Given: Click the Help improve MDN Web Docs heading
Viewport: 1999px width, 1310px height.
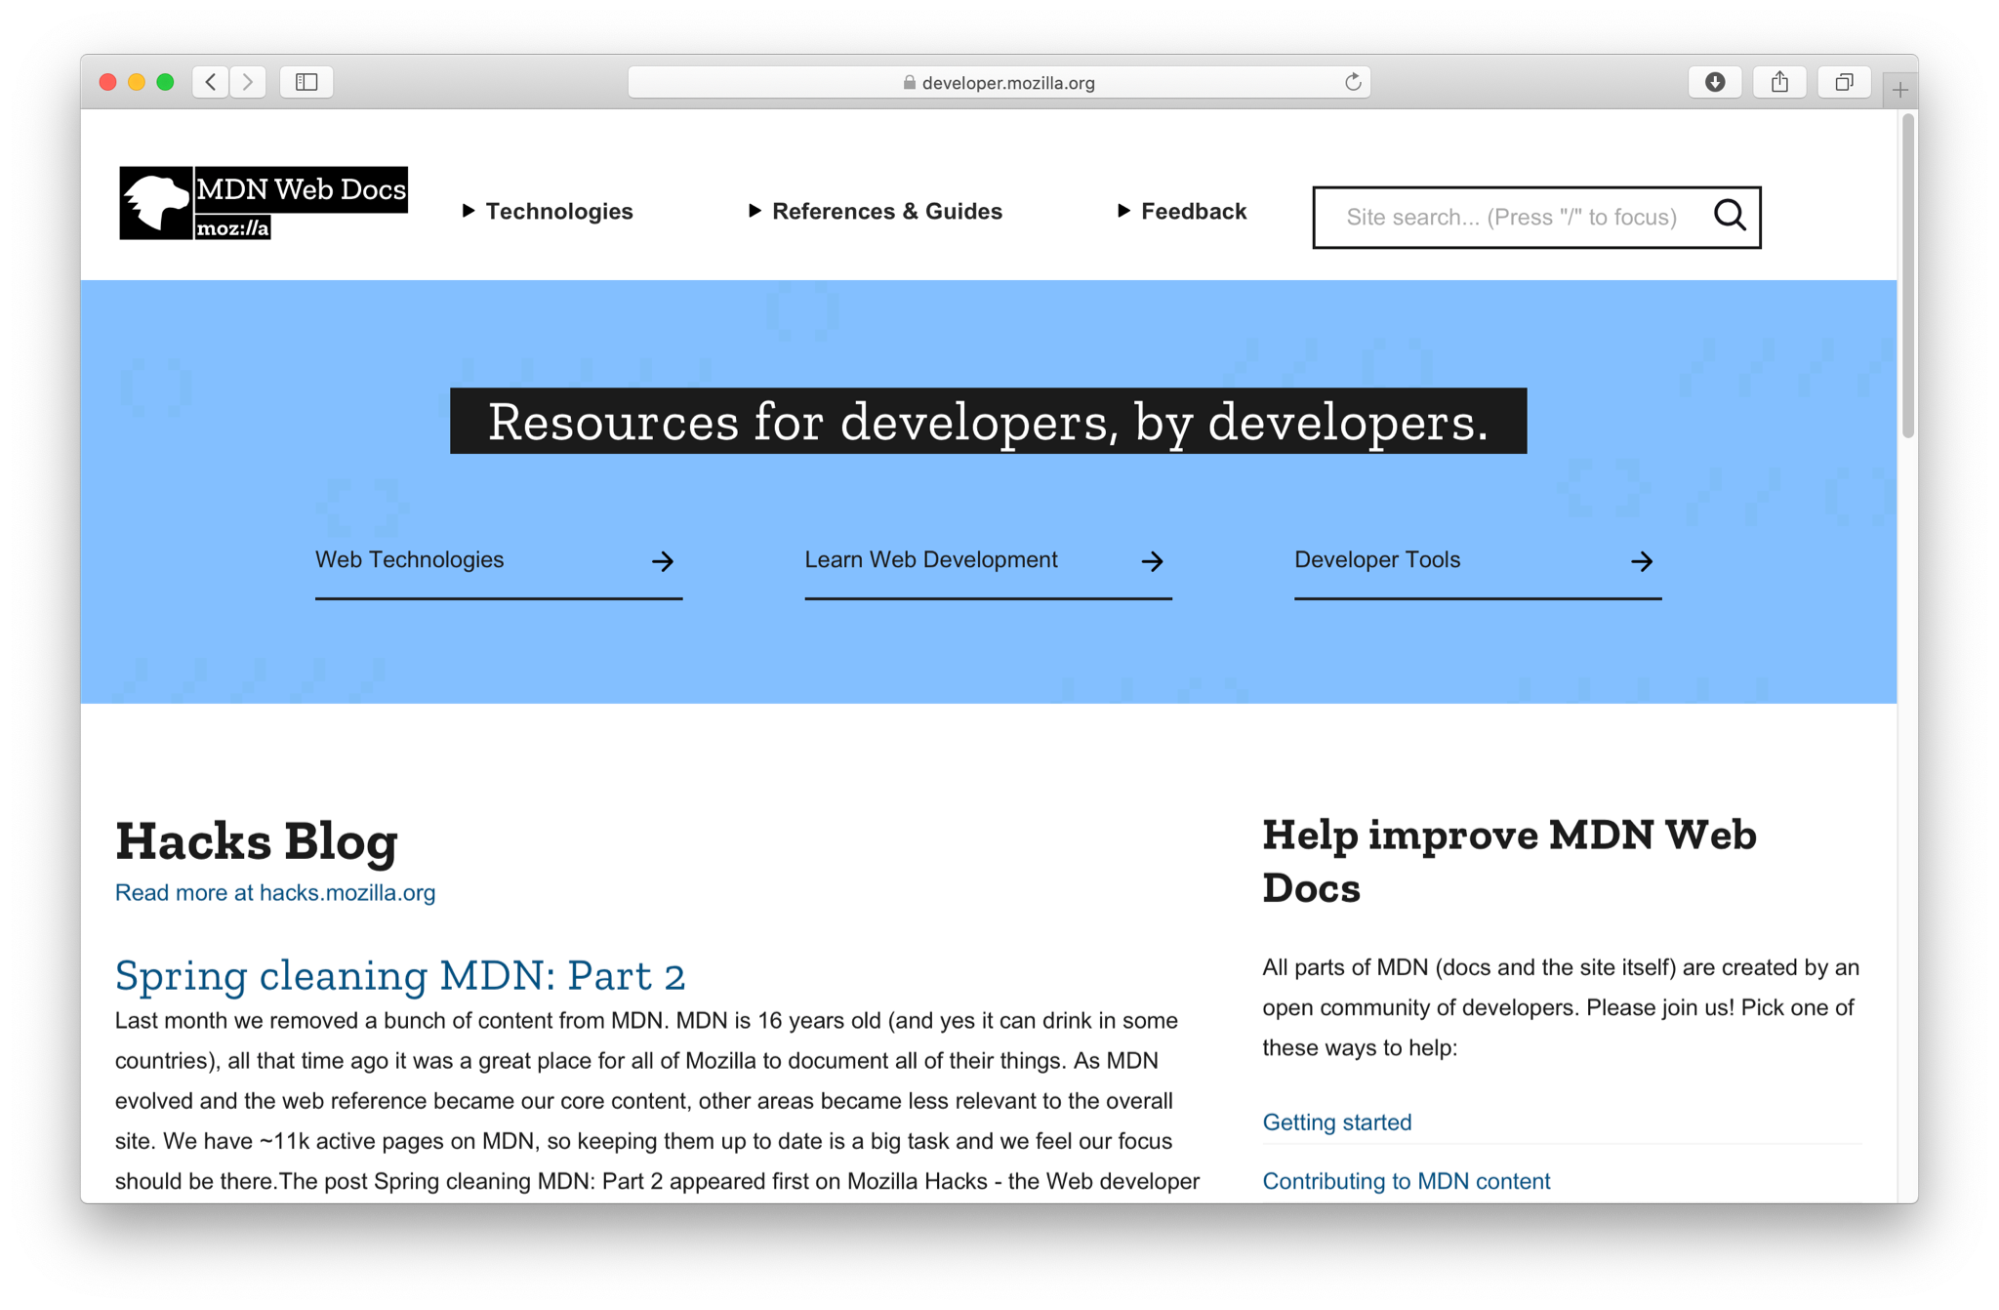Looking at the screenshot, I should (x=1509, y=861).
